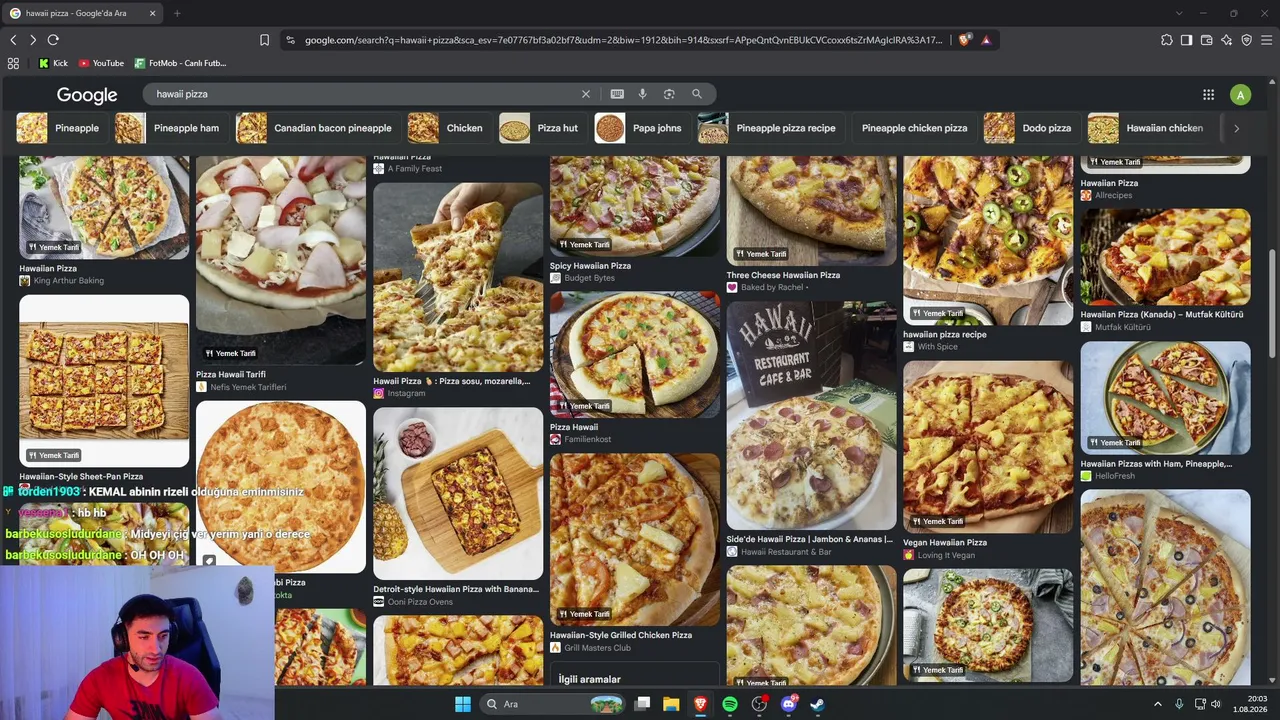Open Discord from the taskbar
Viewport: 1280px width, 720px height.
point(788,704)
